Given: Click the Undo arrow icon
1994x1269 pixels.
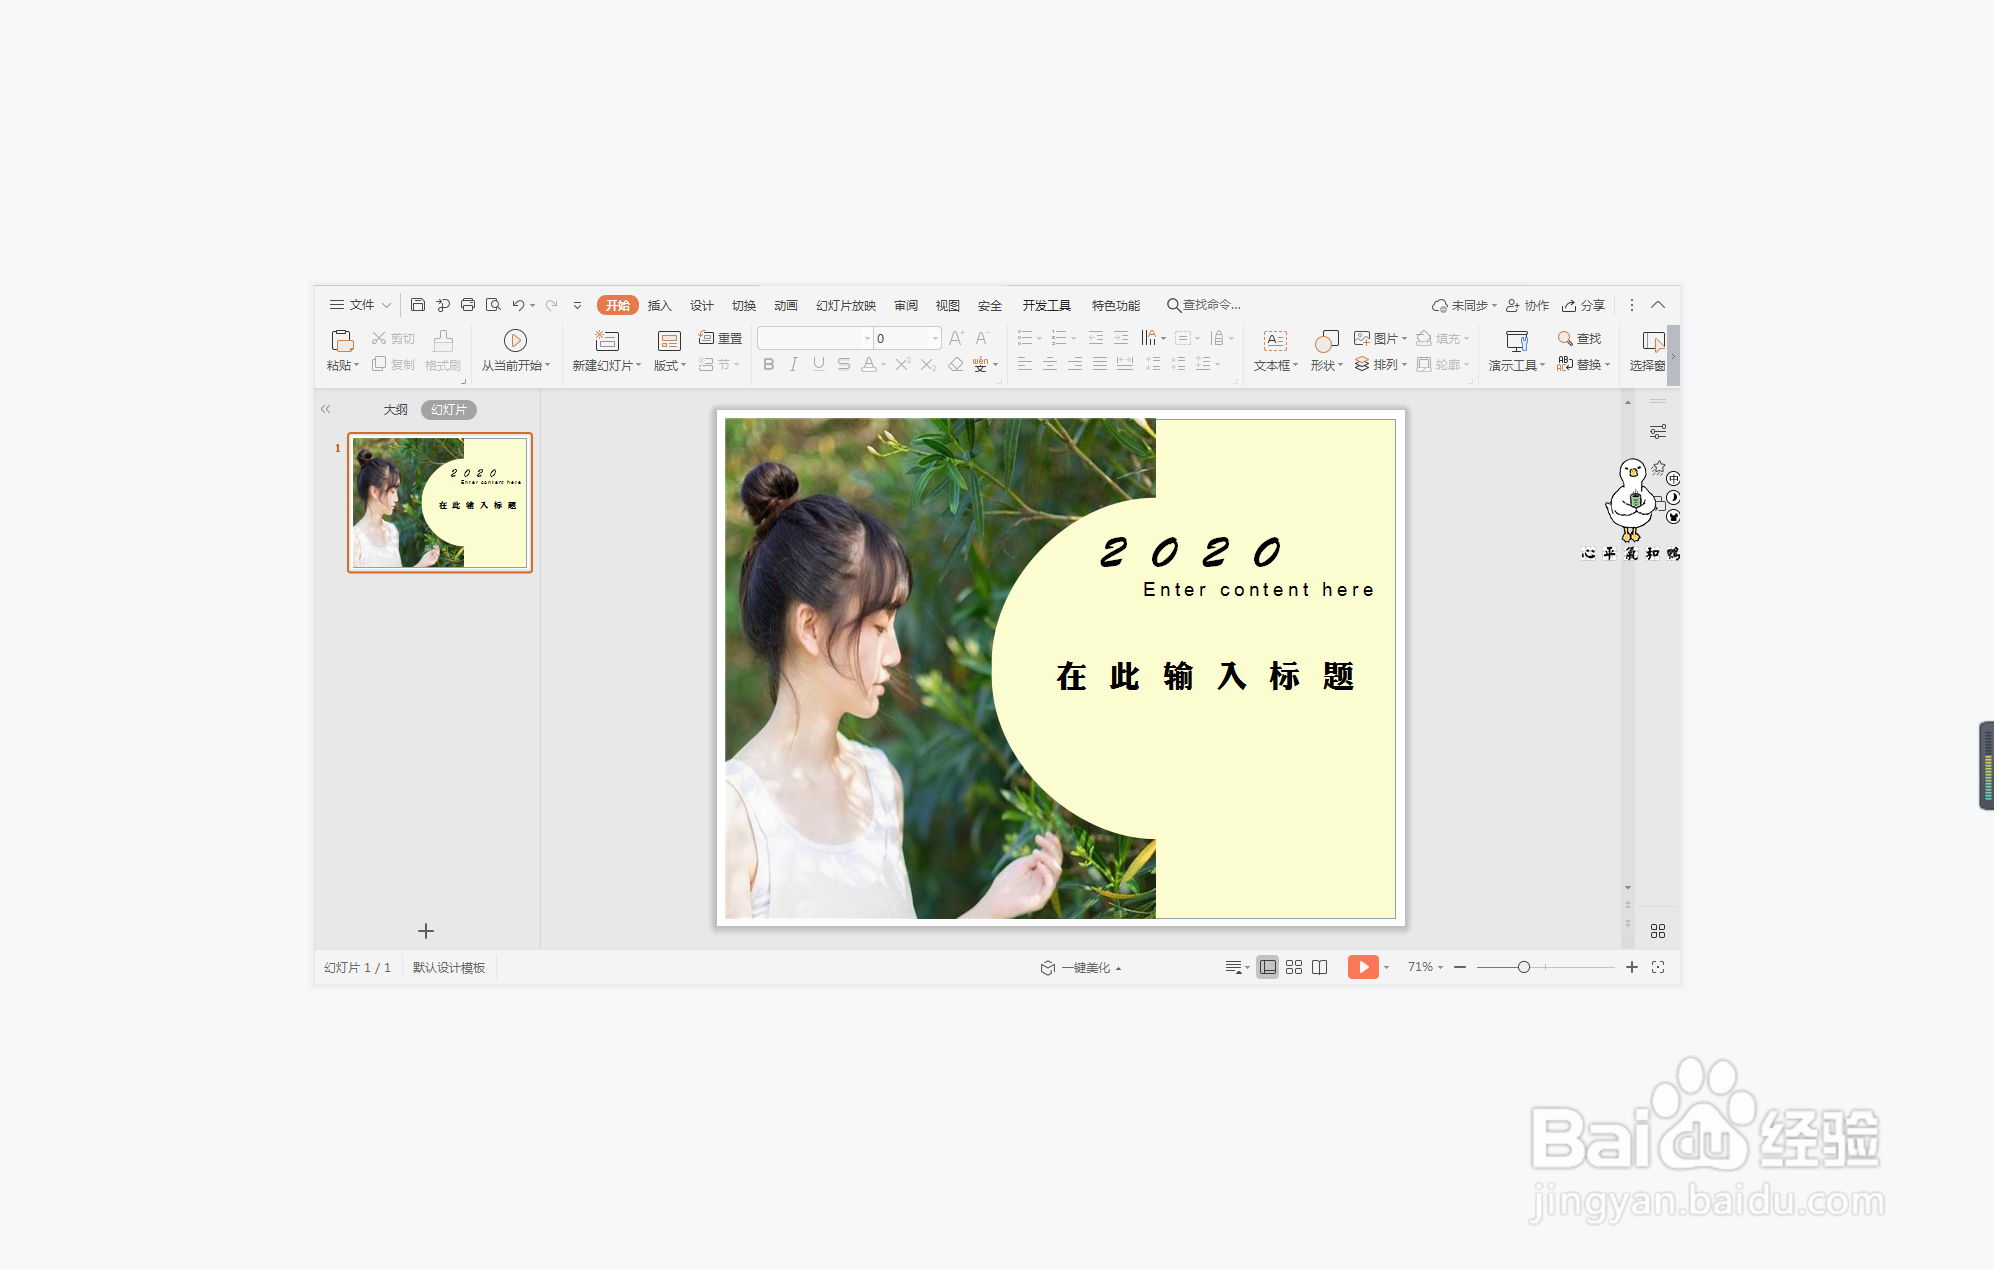Looking at the screenshot, I should 518,305.
